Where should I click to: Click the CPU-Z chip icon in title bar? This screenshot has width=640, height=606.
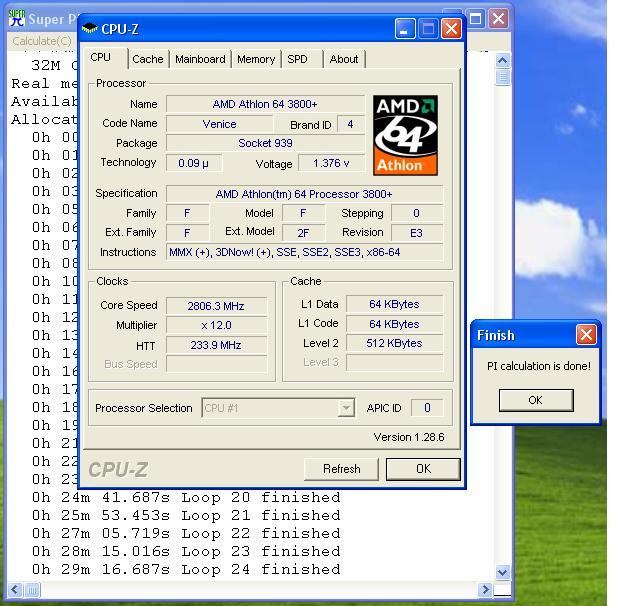pos(89,29)
